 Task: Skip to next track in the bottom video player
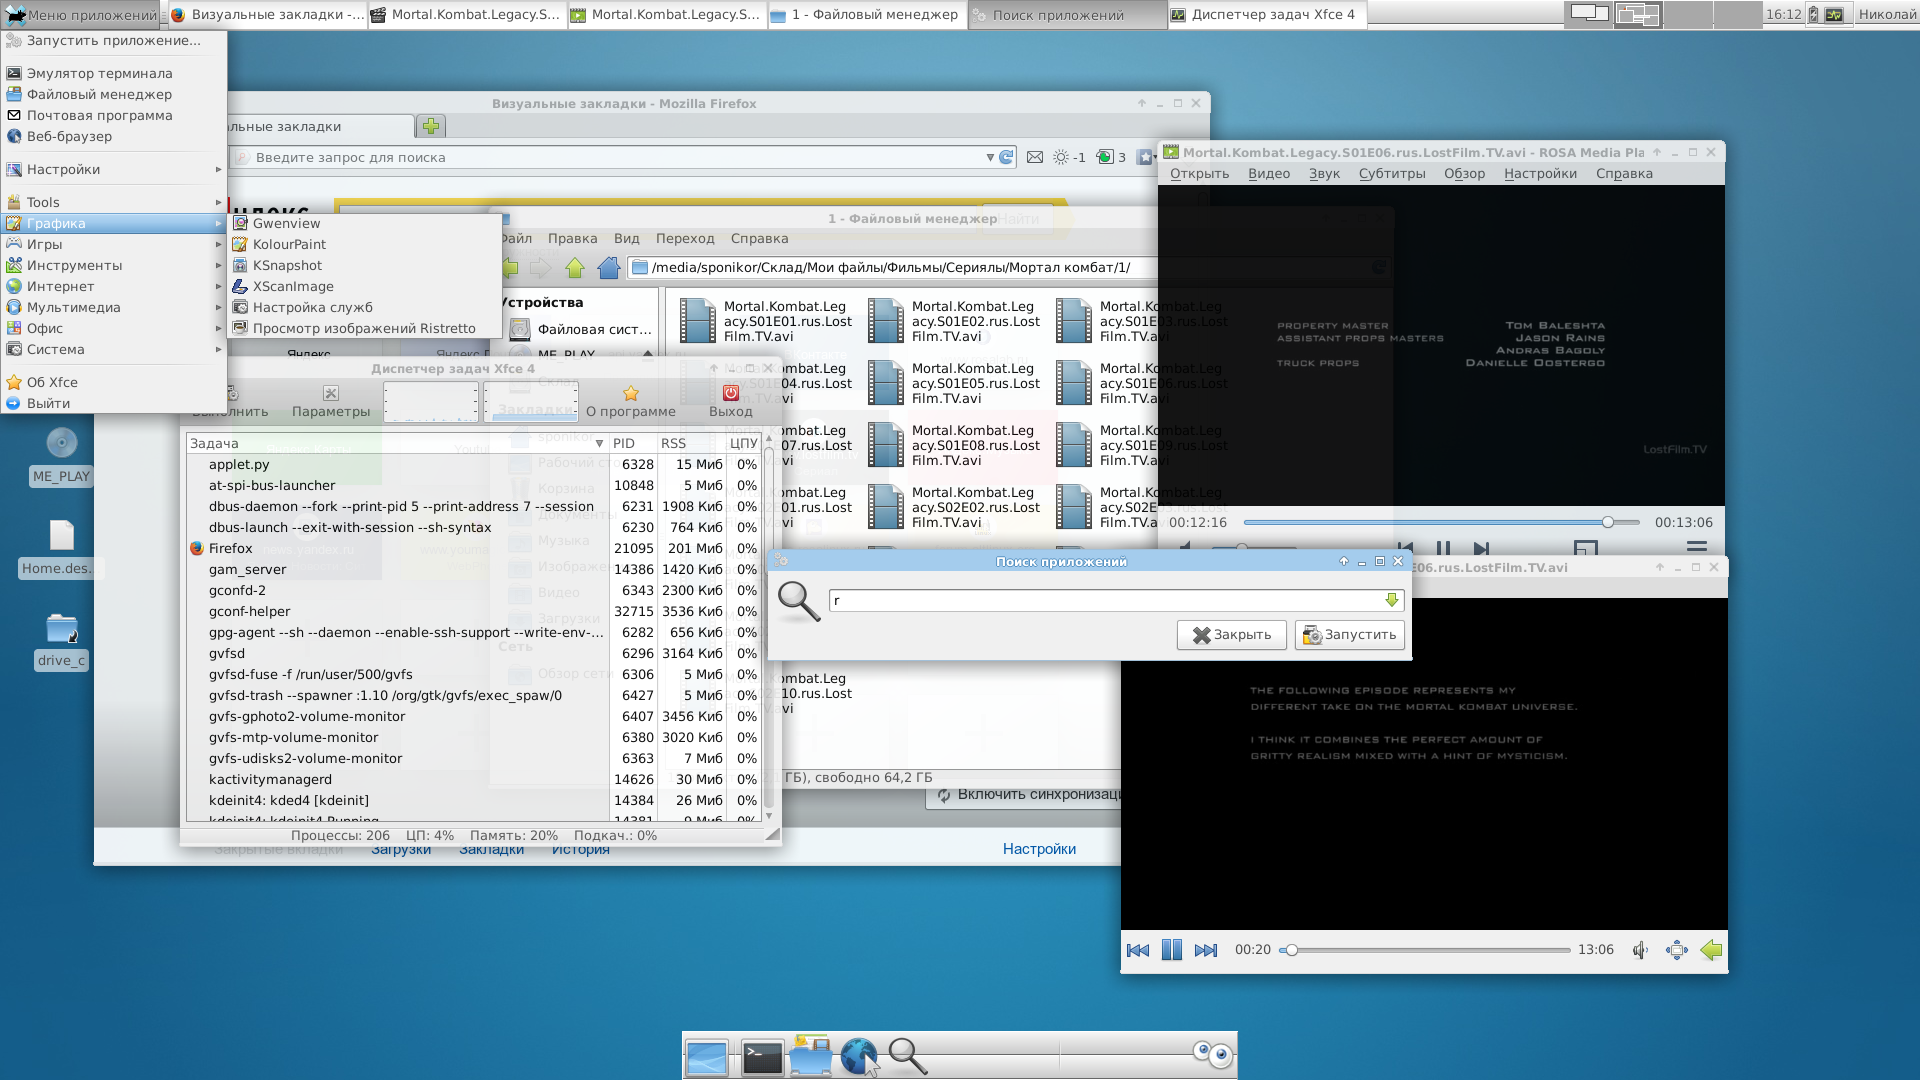tap(1206, 950)
